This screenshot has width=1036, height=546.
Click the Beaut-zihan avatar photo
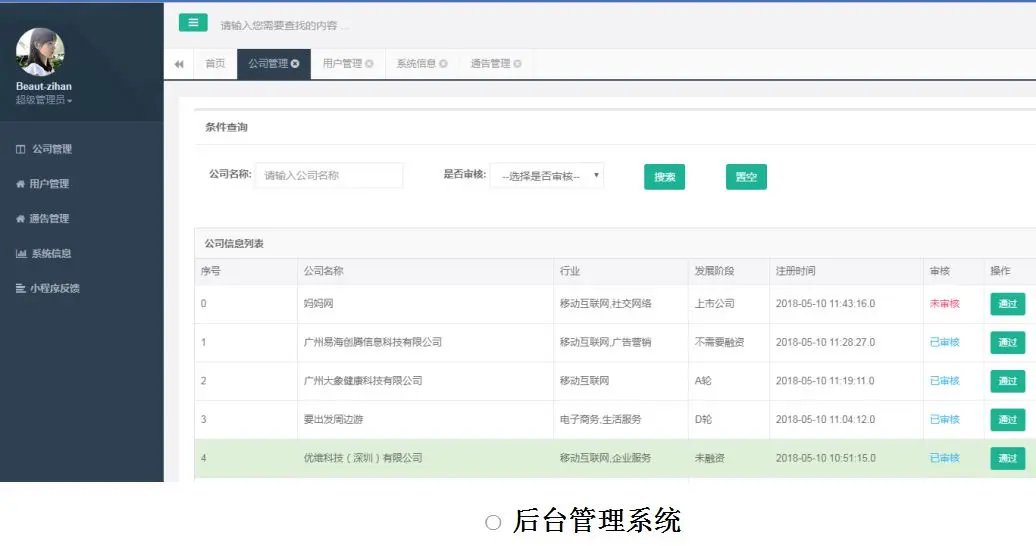[40, 52]
